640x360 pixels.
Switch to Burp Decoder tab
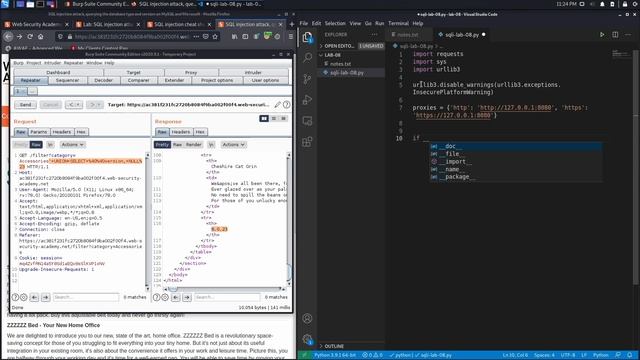(x=103, y=80)
